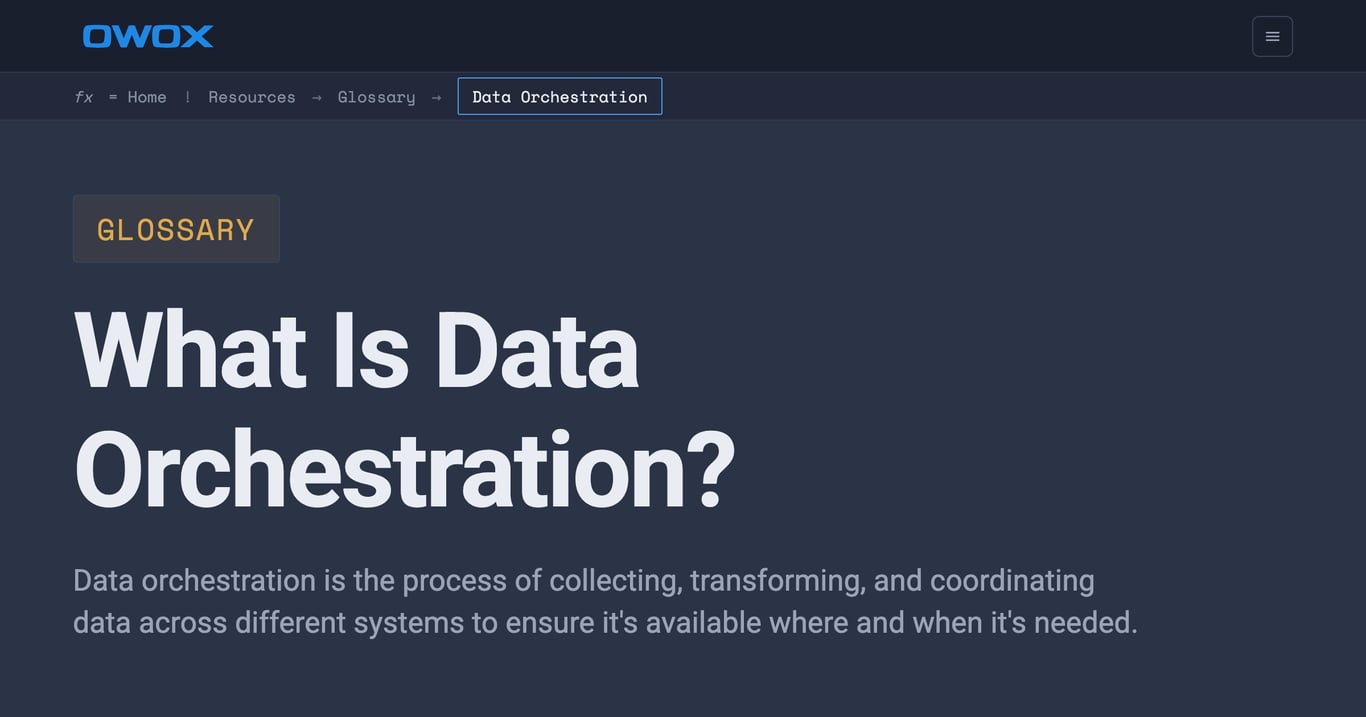Viewport: 1366px width, 717px height.
Task: Navigate to Glossary breadcrumb
Action: tap(376, 97)
